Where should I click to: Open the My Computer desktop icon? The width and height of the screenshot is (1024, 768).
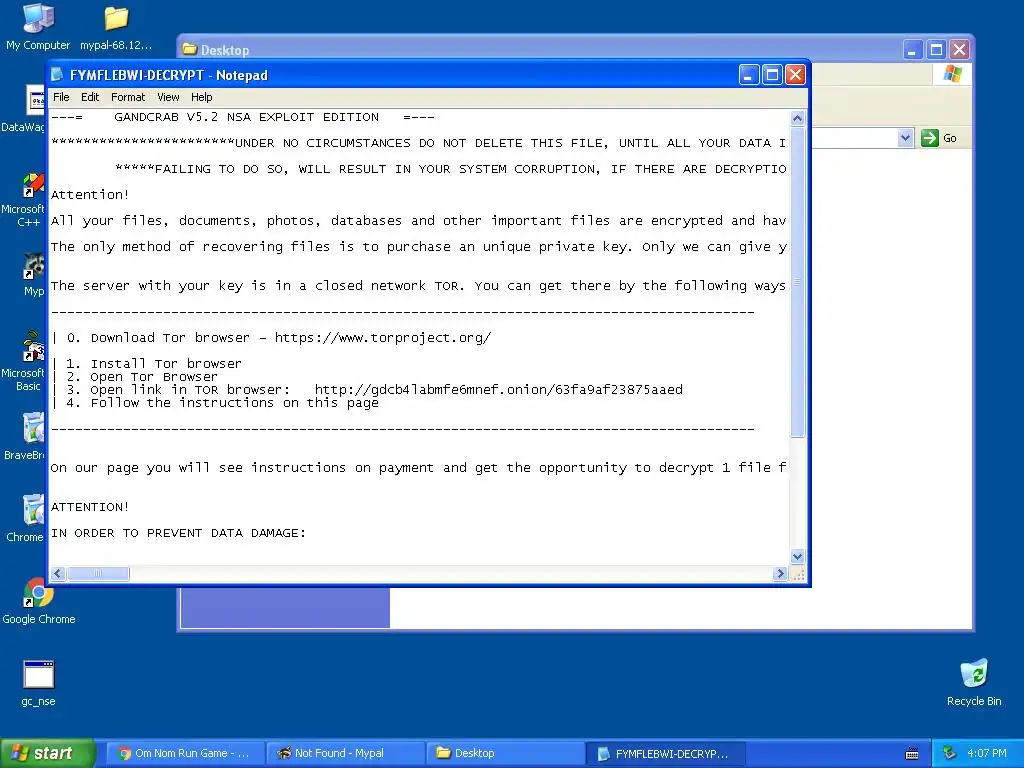[38, 26]
